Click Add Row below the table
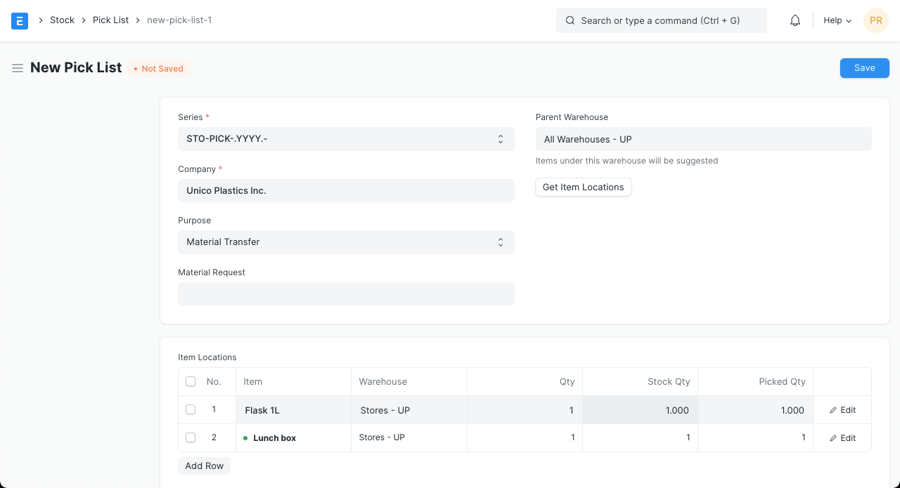This screenshot has height=488, width=900. (x=204, y=466)
